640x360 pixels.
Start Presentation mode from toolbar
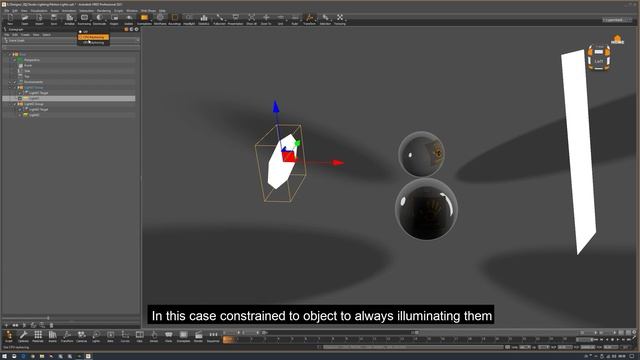click(235, 19)
